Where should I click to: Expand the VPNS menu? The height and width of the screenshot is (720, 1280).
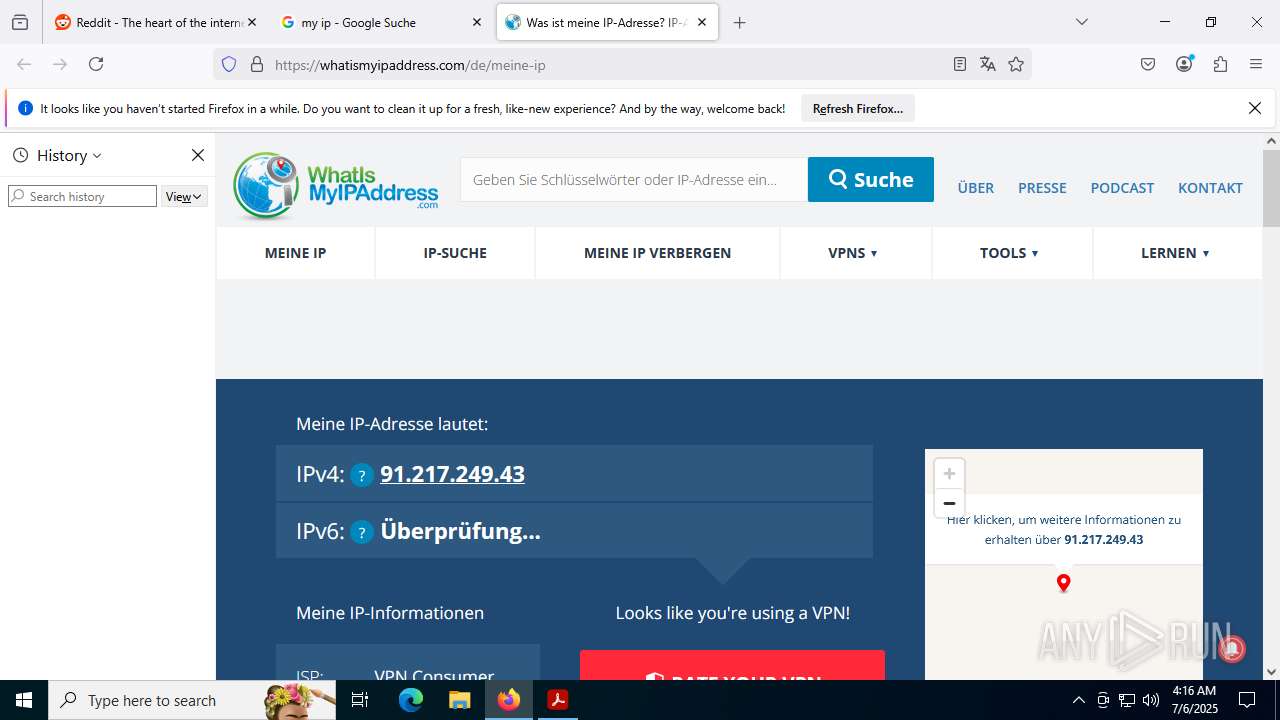(853, 253)
